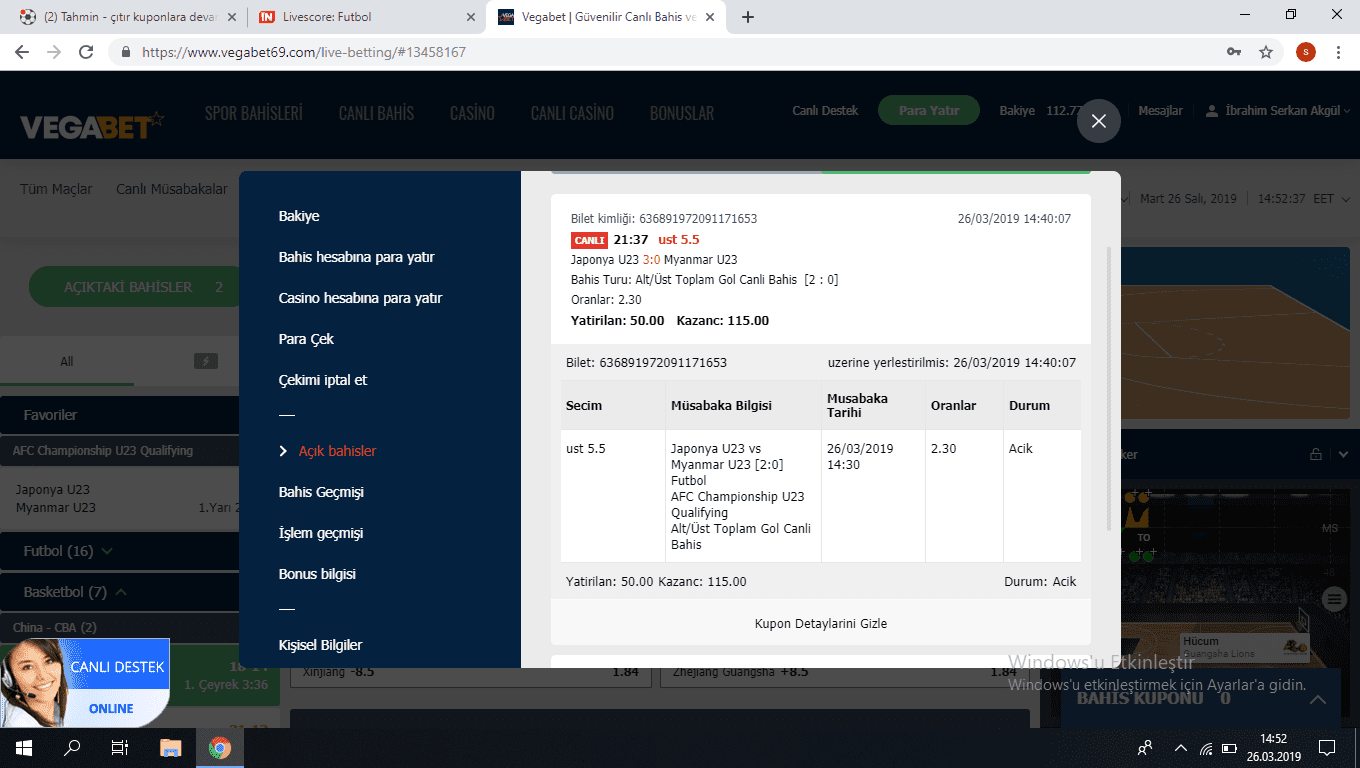
Task: Bookmark this page with star icon
Action: click(x=1265, y=52)
